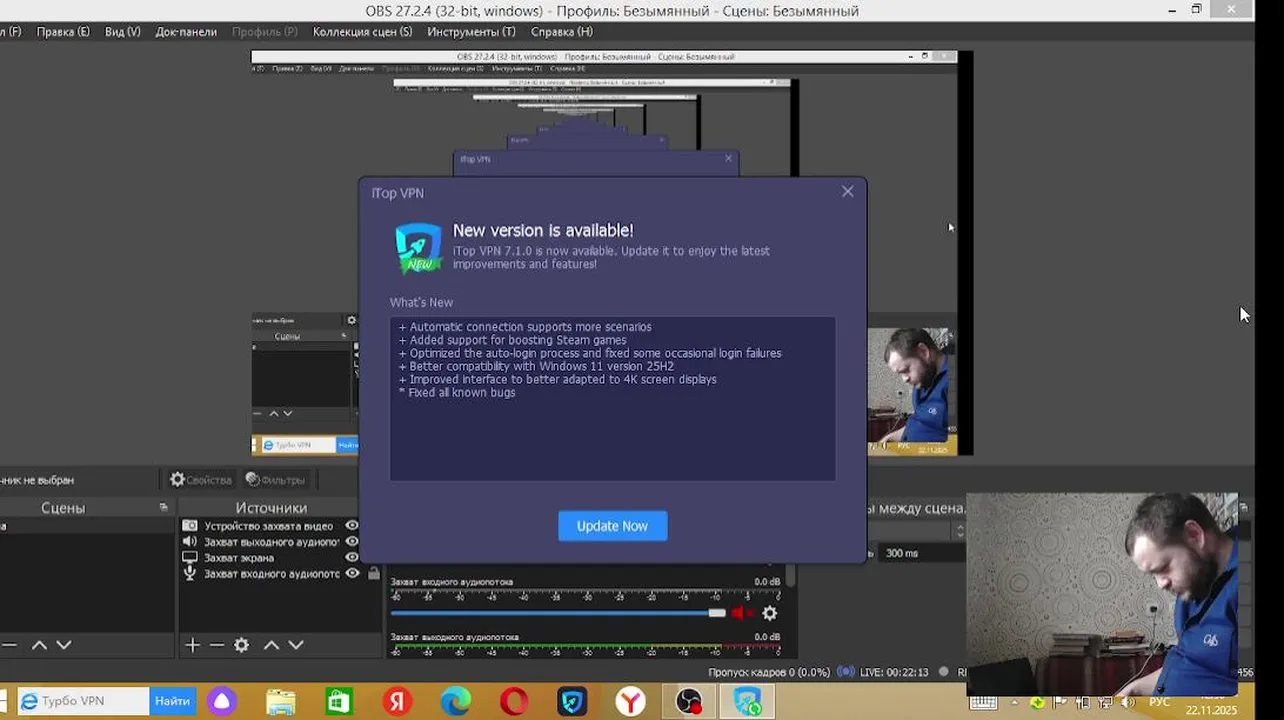Toggle lock on Захват входного аудиопотока source
The height and width of the screenshot is (720, 1284).
click(x=374, y=574)
